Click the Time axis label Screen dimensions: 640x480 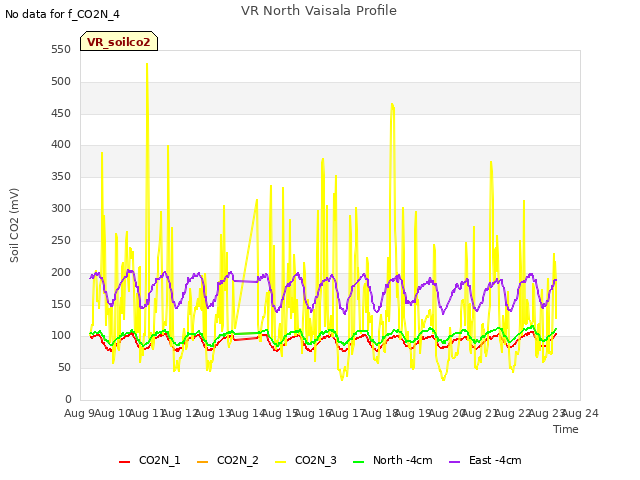[x=566, y=429]
